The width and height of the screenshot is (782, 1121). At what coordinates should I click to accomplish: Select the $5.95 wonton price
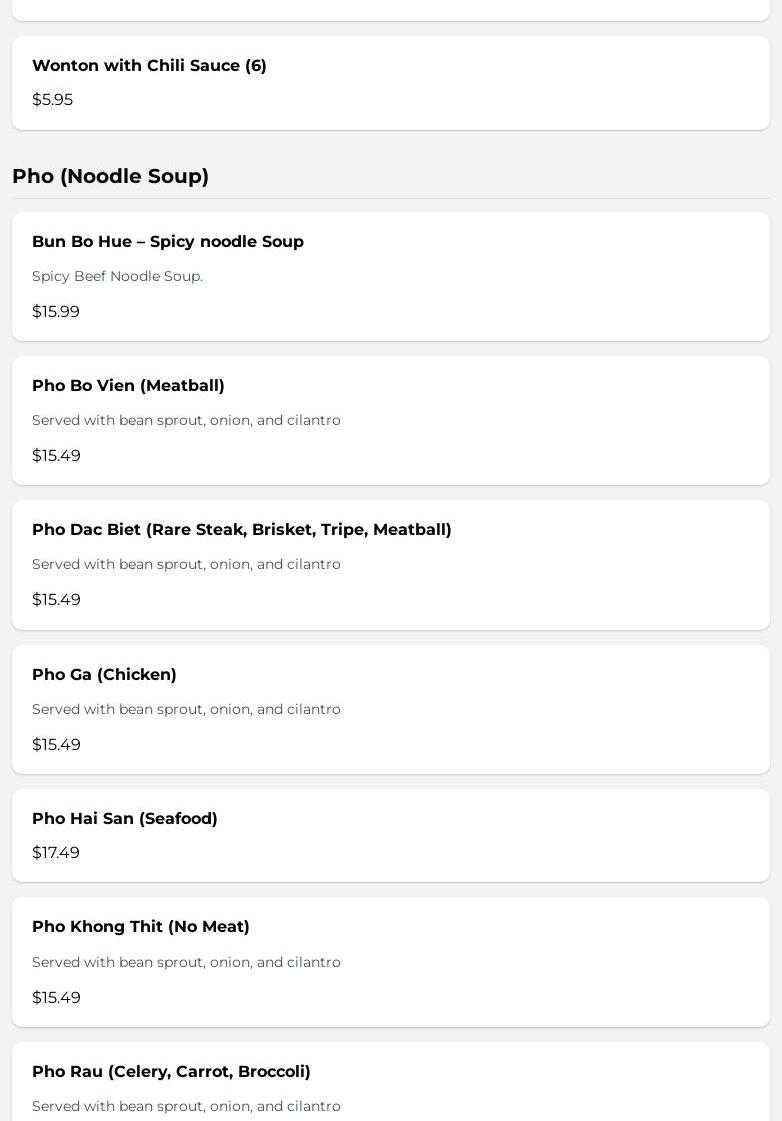pyautogui.click(x=53, y=99)
